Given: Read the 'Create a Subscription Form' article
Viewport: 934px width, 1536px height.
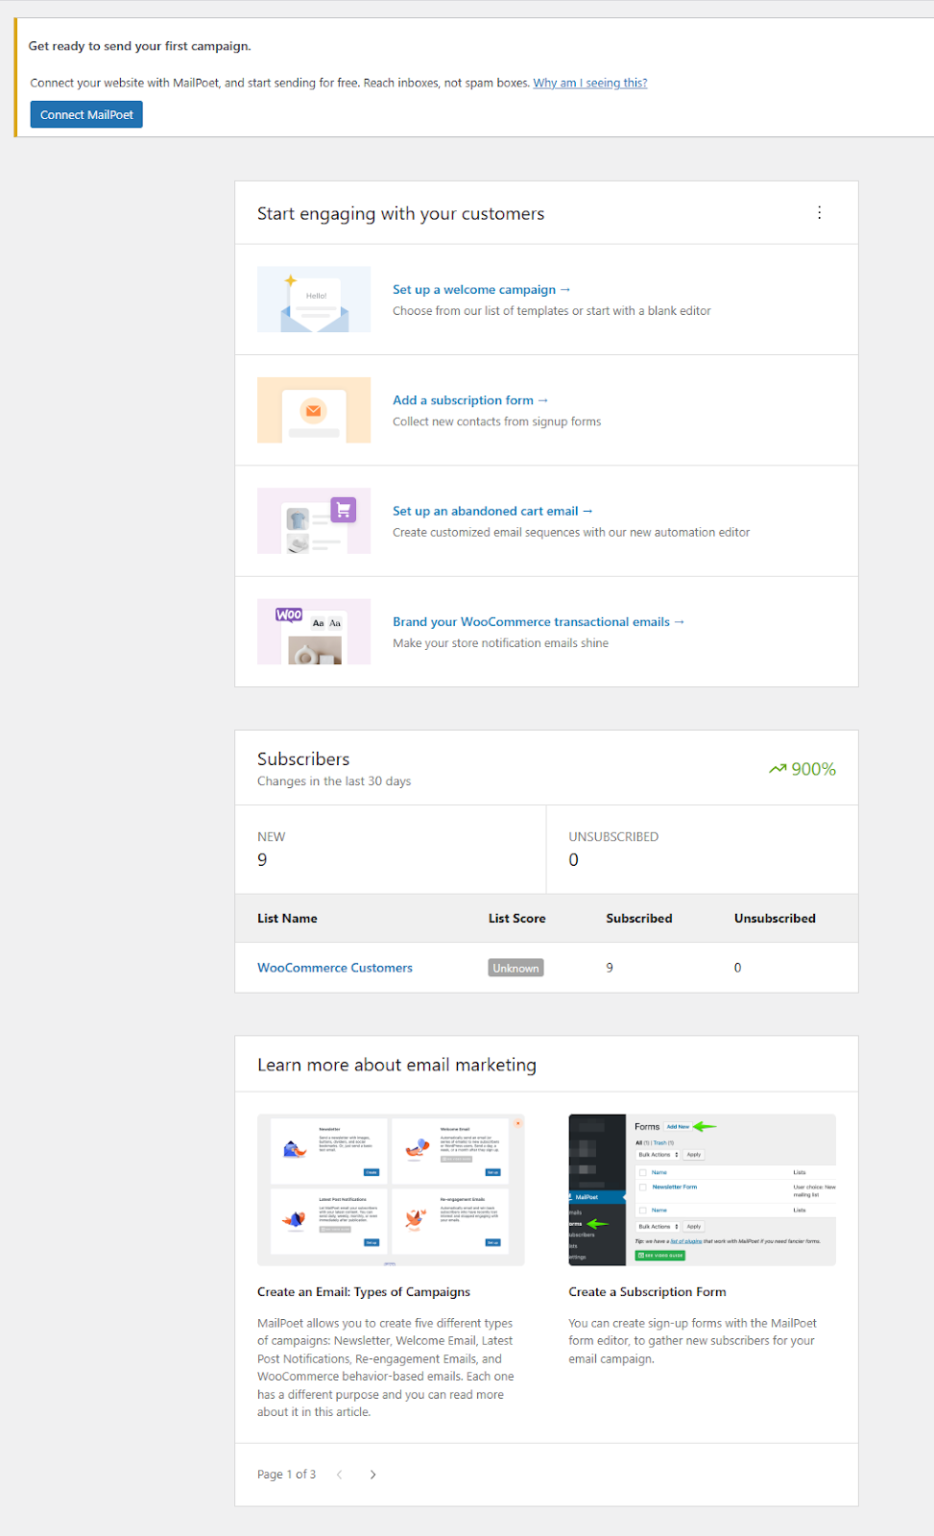Looking at the screenshot, I should [x=647, y=1292].
